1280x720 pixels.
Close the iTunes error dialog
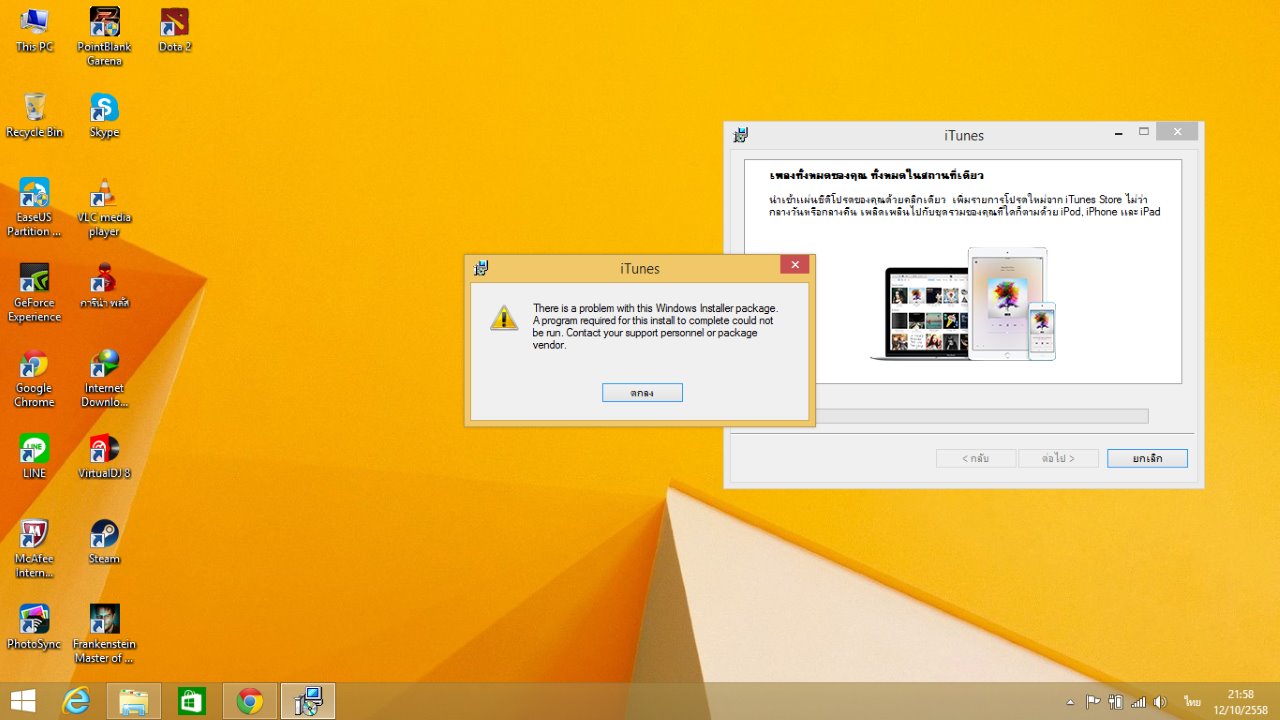click(x=794, y=265)
